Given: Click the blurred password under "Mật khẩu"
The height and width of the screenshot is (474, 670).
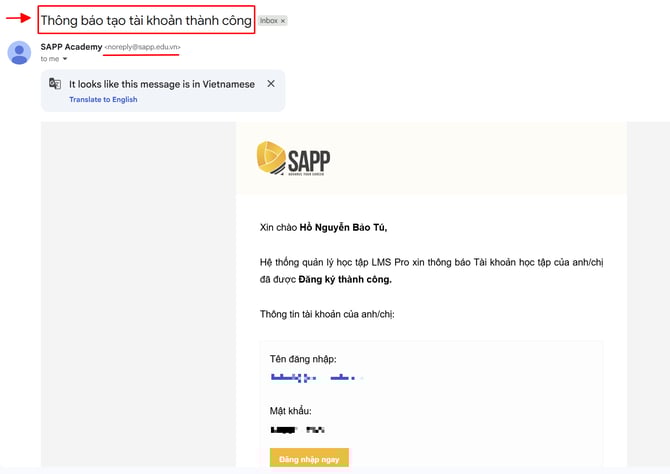Looking at the screenshot, I should 297,429.
